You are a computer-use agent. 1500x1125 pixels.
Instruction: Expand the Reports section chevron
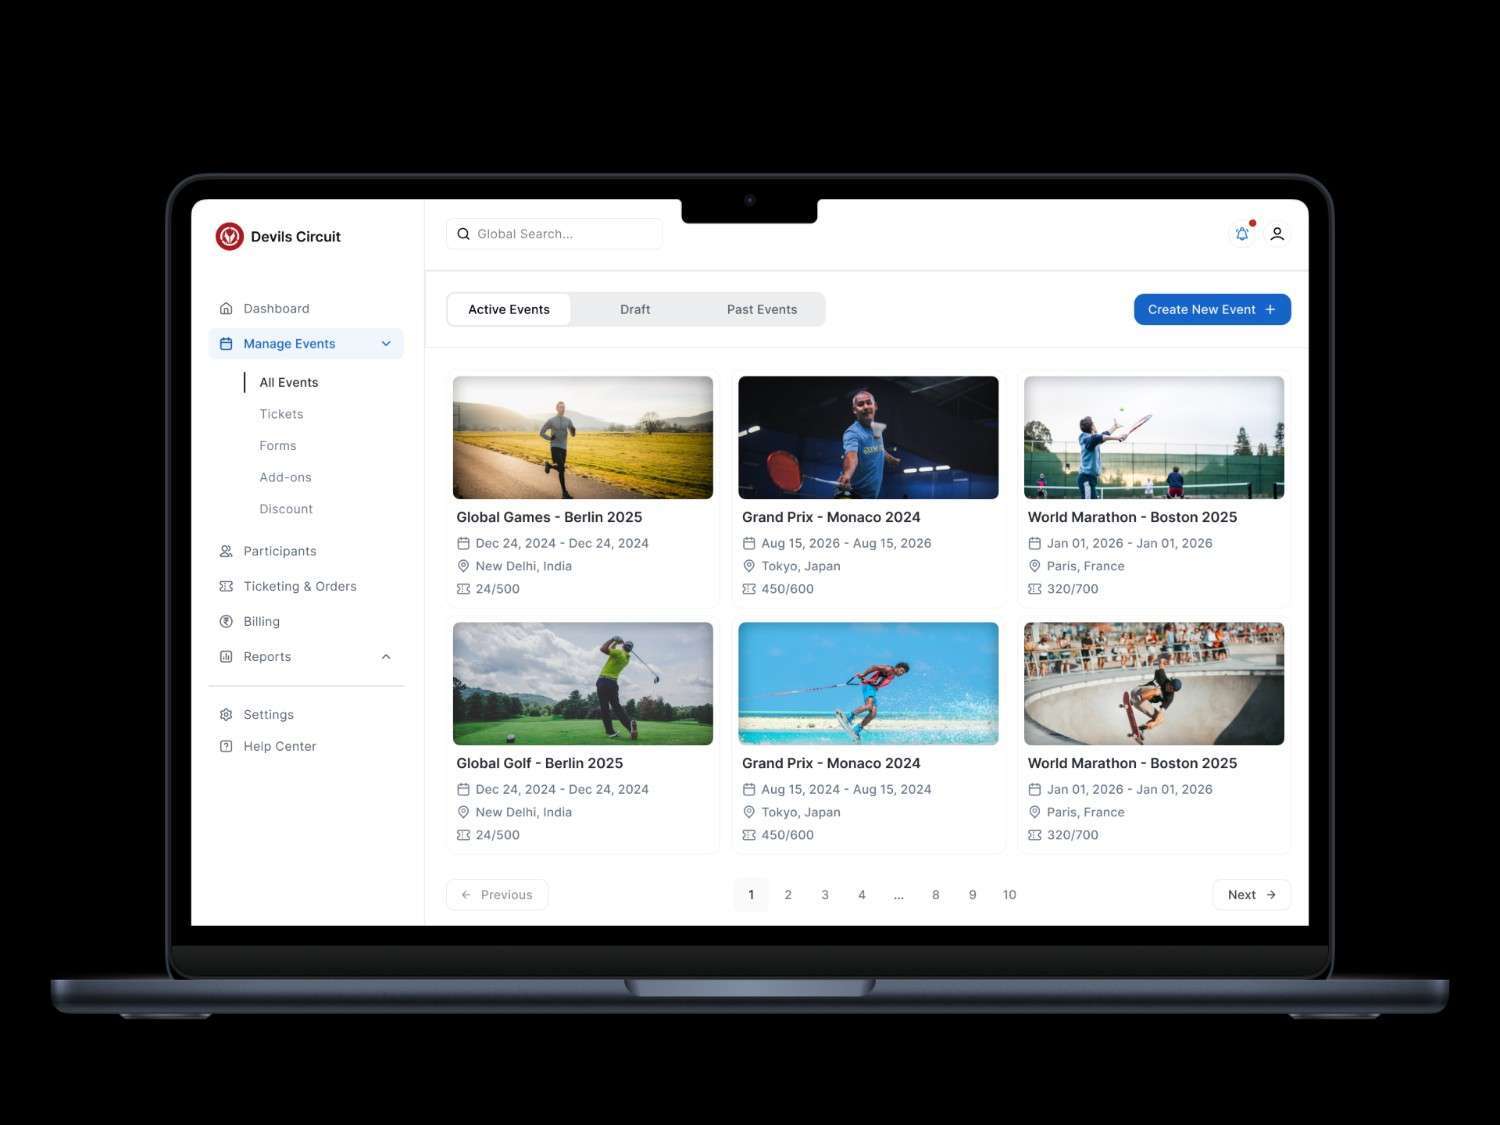point(386,656)
